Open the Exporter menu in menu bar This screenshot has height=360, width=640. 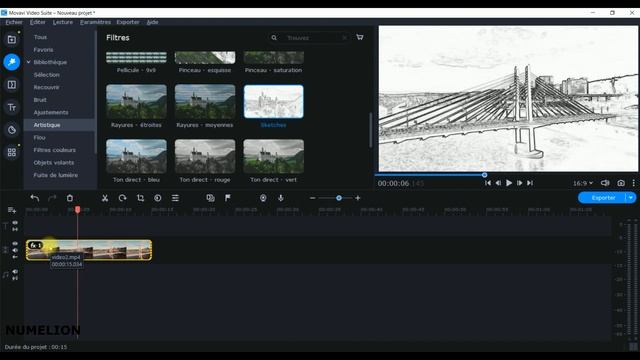[128, 22]
